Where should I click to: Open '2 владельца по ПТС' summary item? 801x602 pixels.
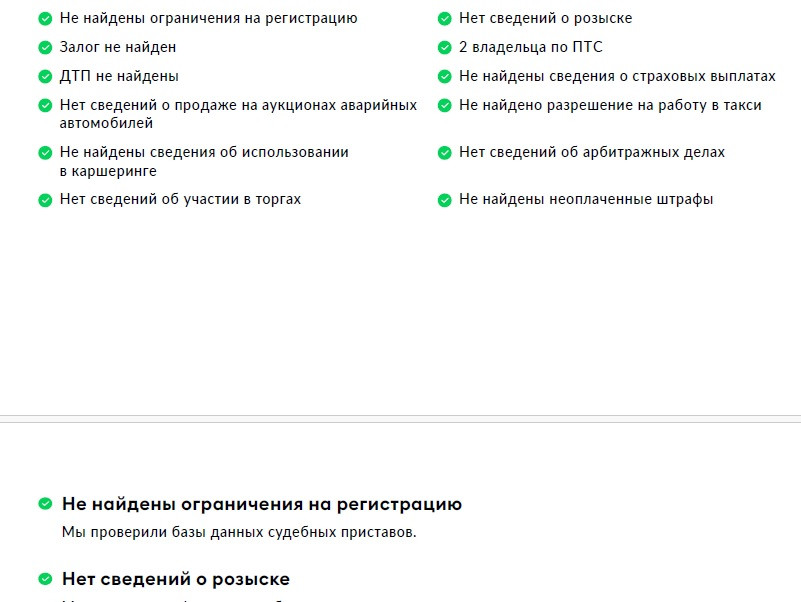530,48
